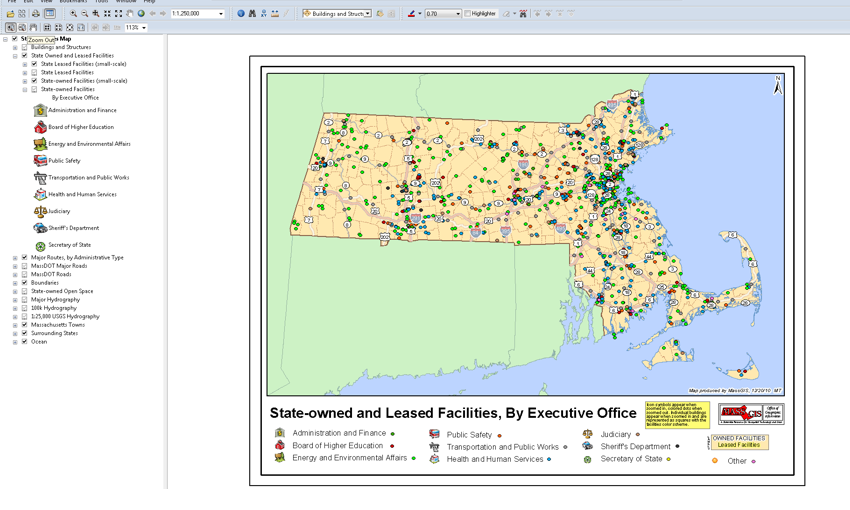Select the Zoom In magnifier tool
Image resolution: width=850 pixels, height=510 pixels.
click(73, 14)
